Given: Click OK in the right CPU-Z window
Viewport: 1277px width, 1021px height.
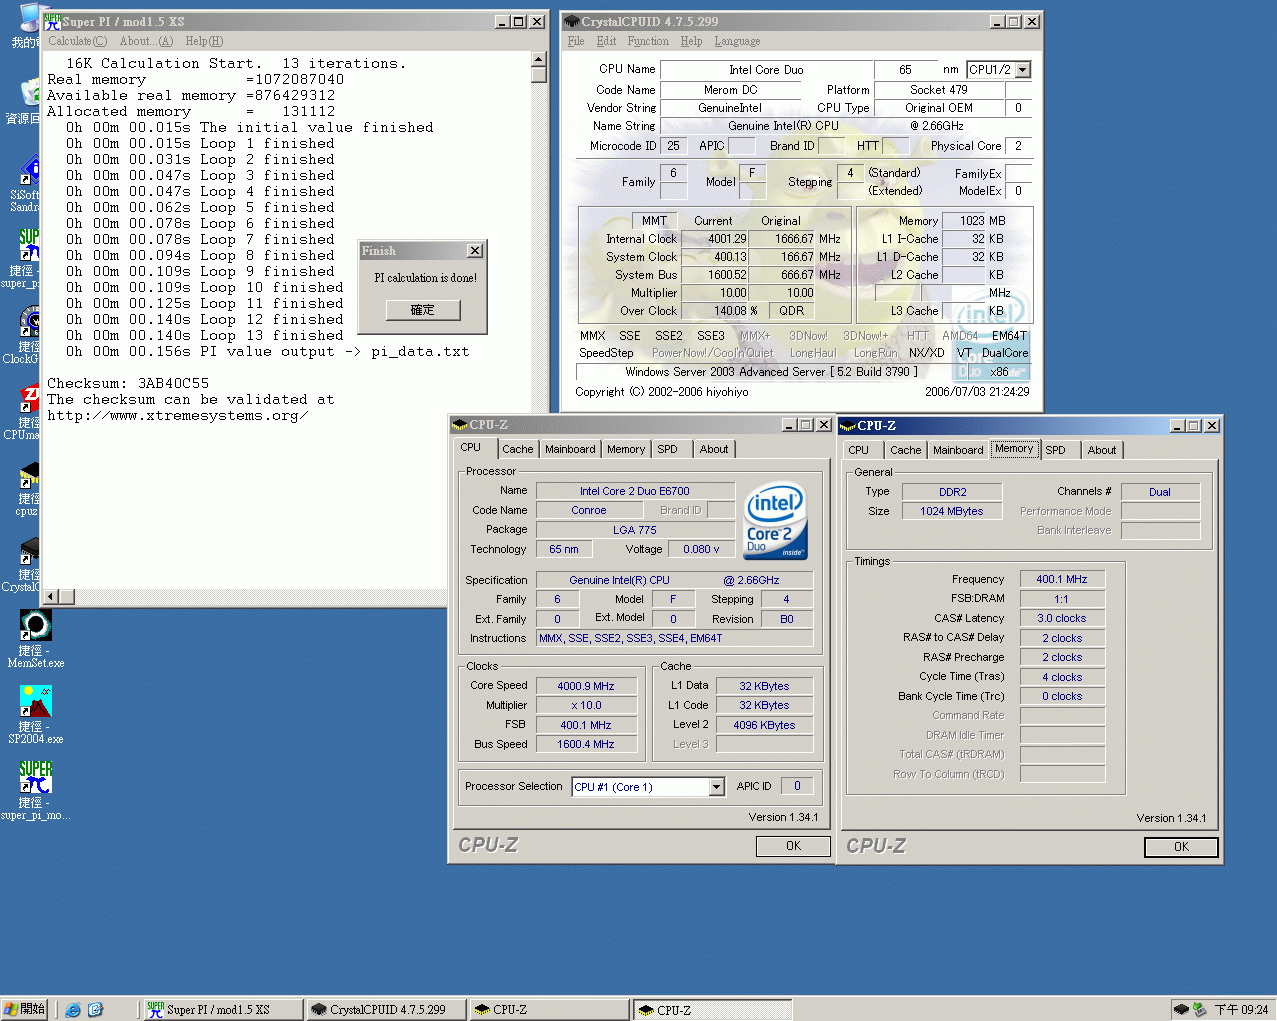Looking at the screenshot, I should click(x=1181, y=847).
